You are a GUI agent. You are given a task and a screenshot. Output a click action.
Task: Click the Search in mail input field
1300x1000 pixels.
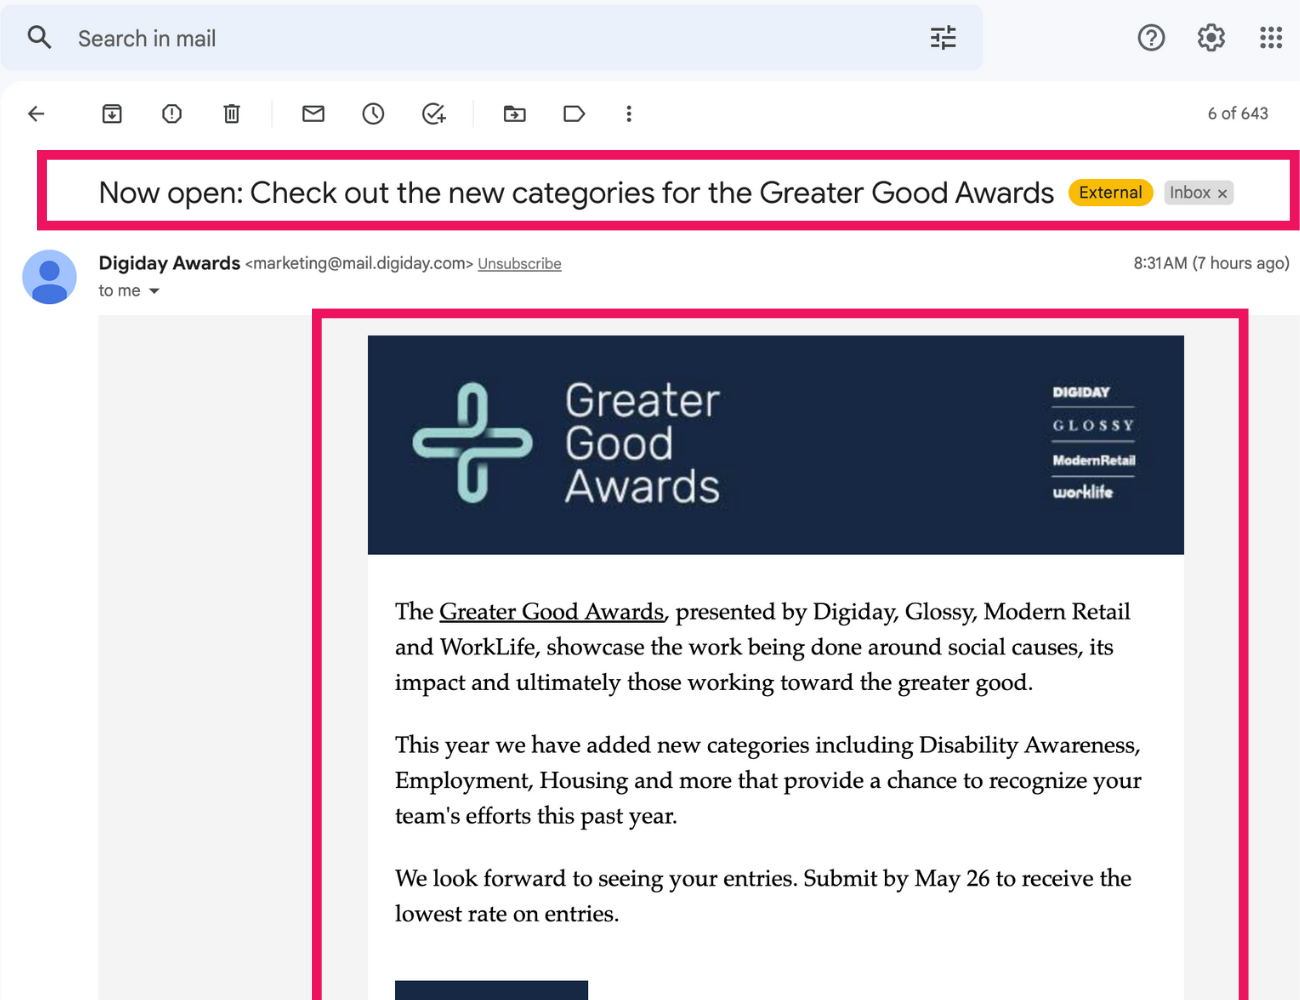(300, 37)
